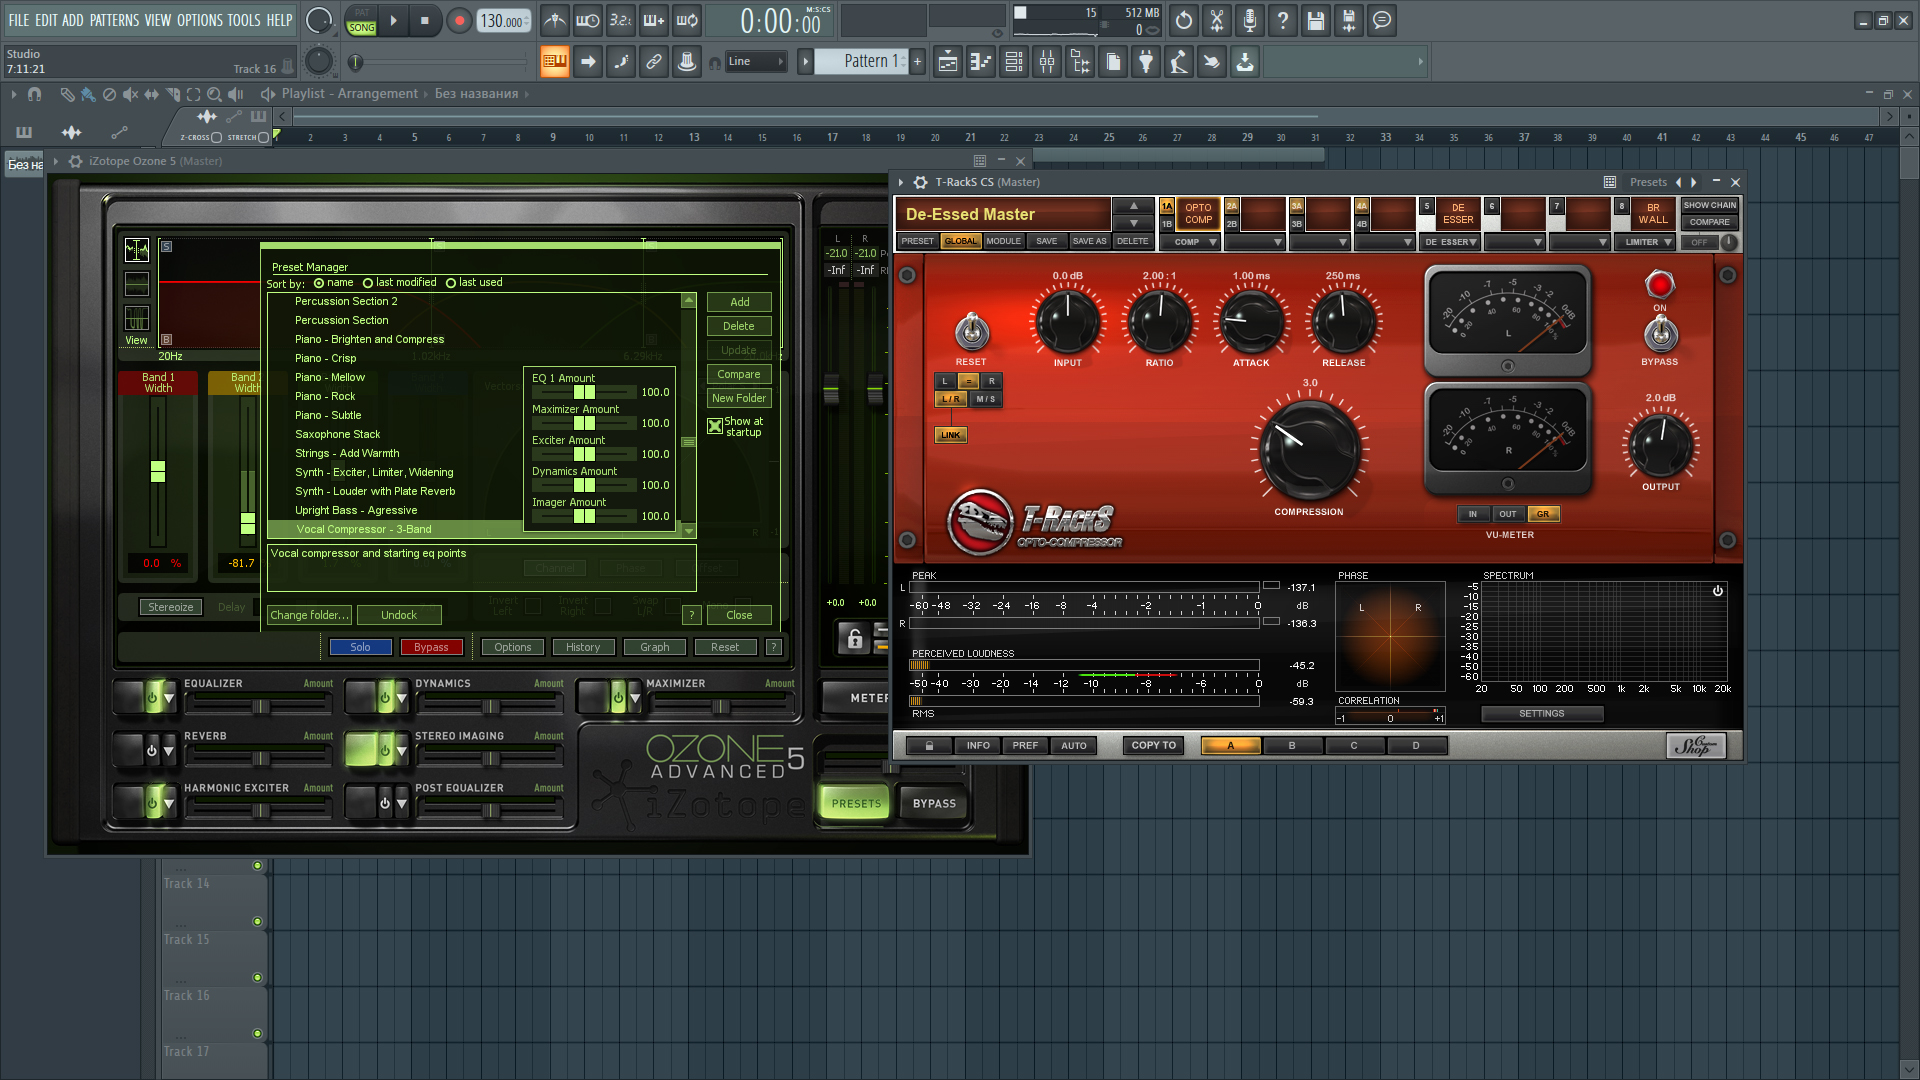Open the Mixer view icon
The height and width of the screenshot is (1080, 1920).
click(x=1047, y=62)
